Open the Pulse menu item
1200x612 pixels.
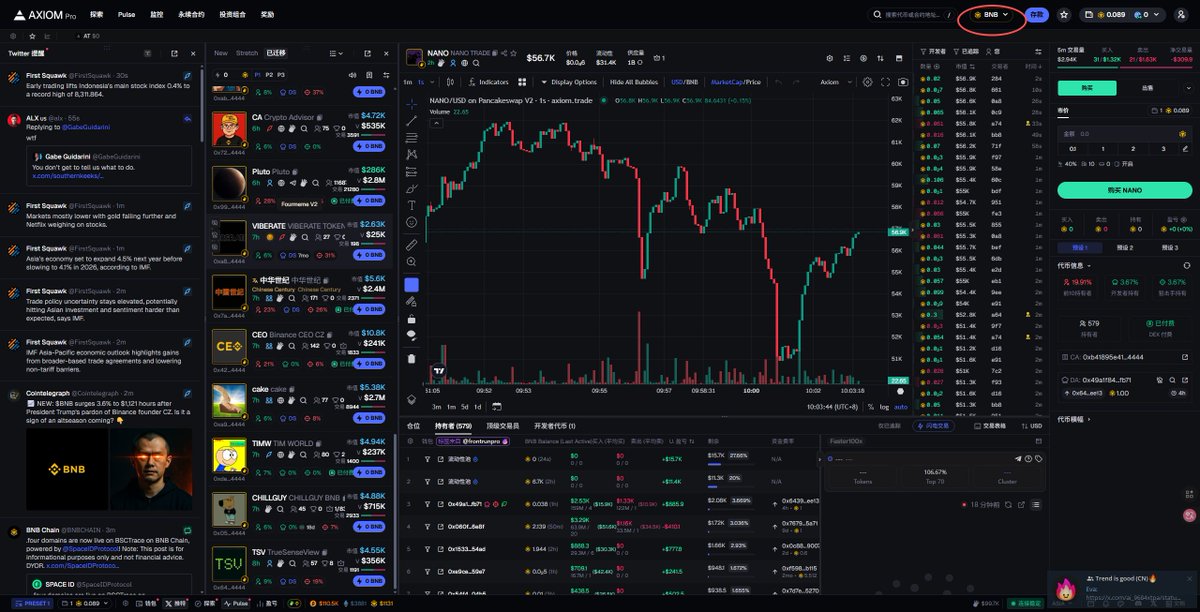click(126, 15)
